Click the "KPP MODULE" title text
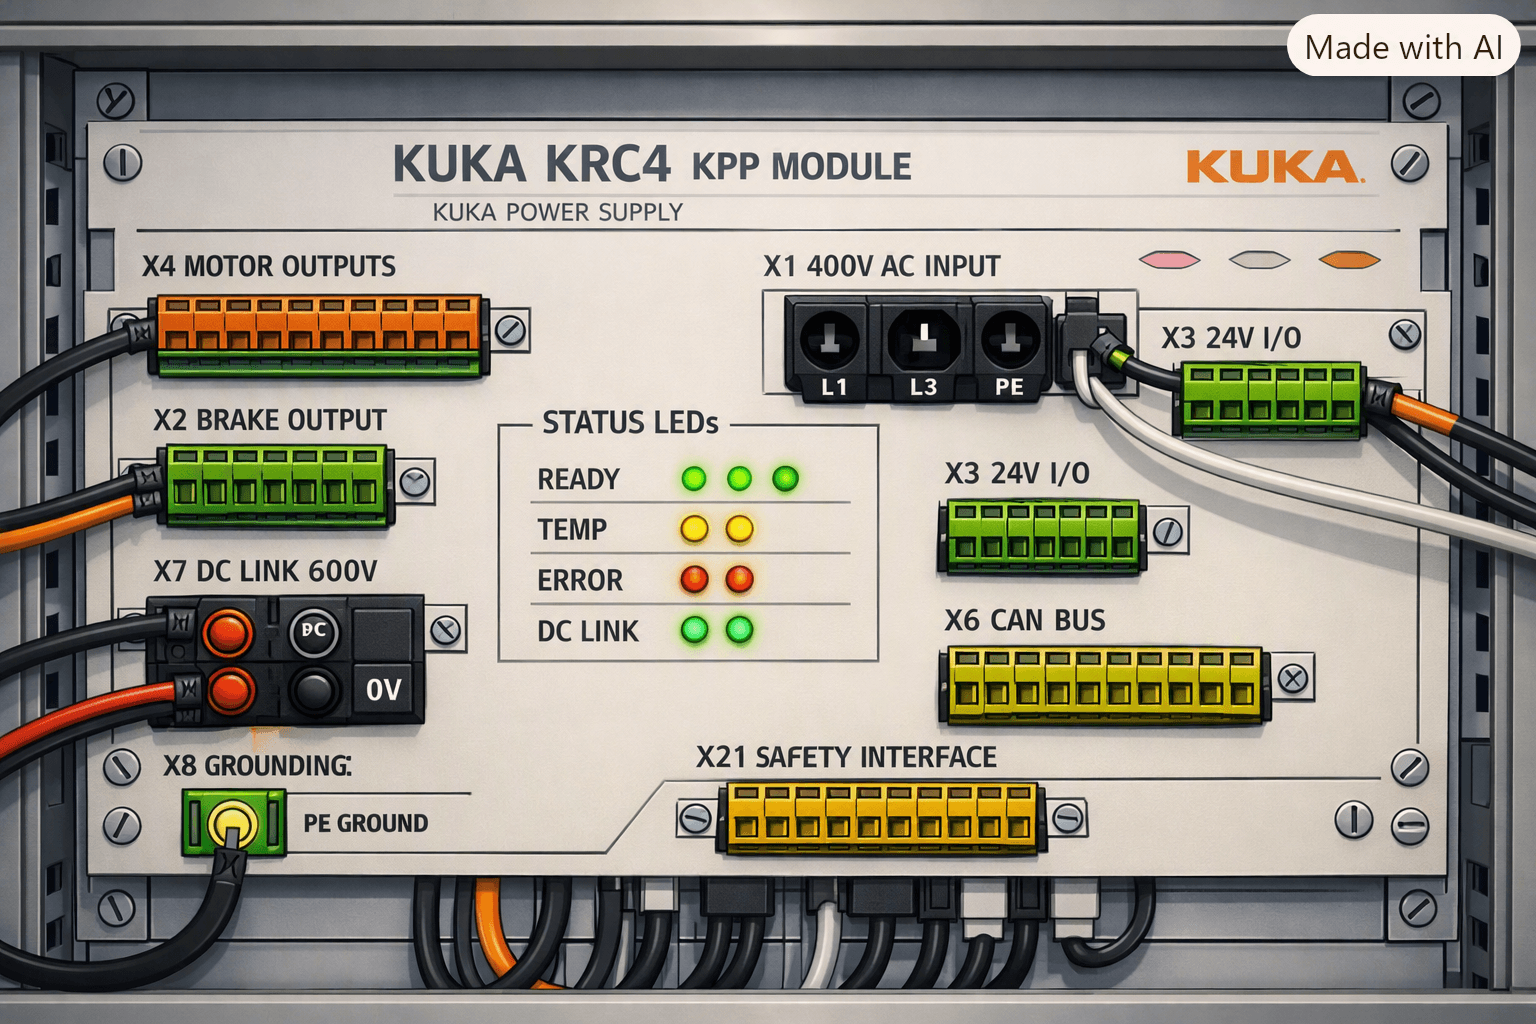1536x1024 pixels. (802, 167)
